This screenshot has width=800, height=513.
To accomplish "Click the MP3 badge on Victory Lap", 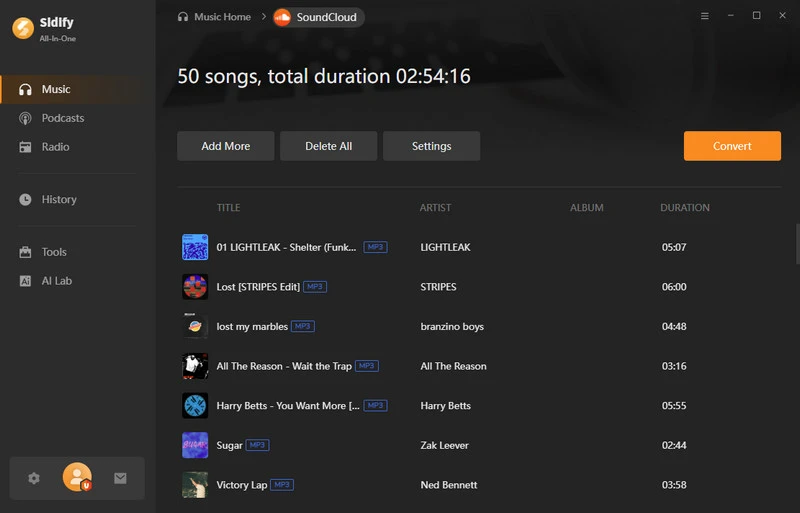I will point(282,484).
